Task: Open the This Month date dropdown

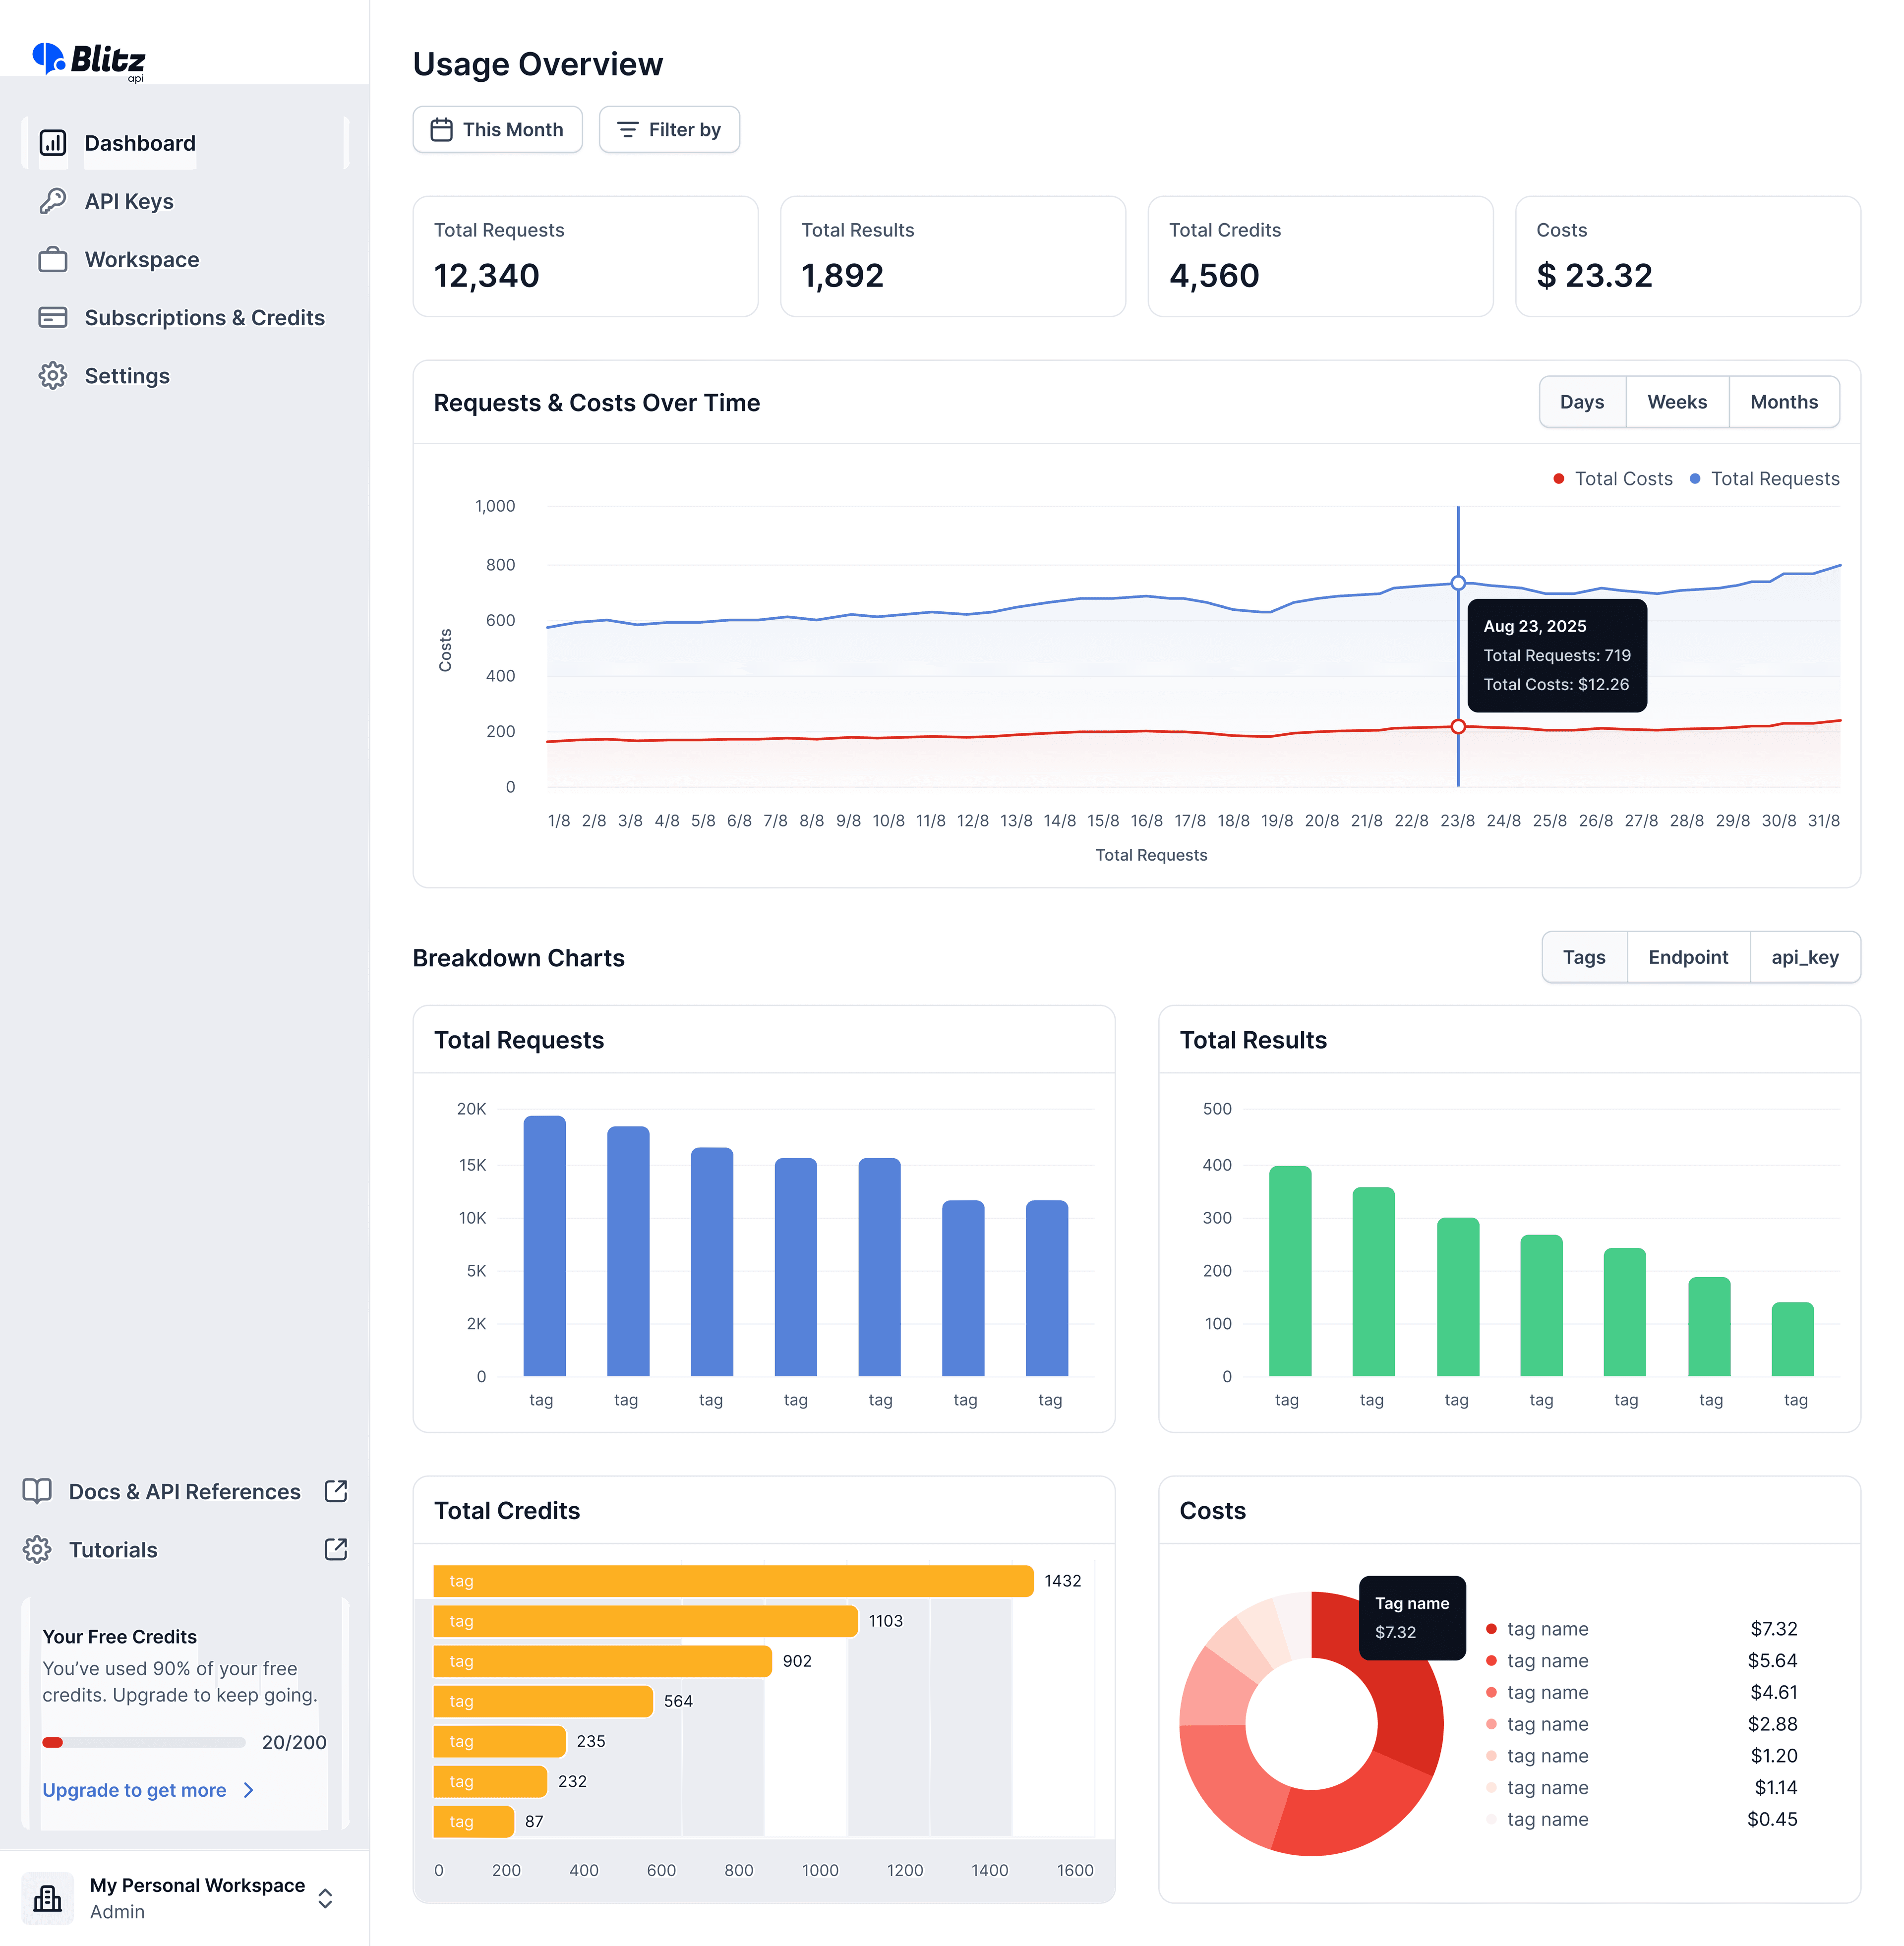Action: [497, 130]
